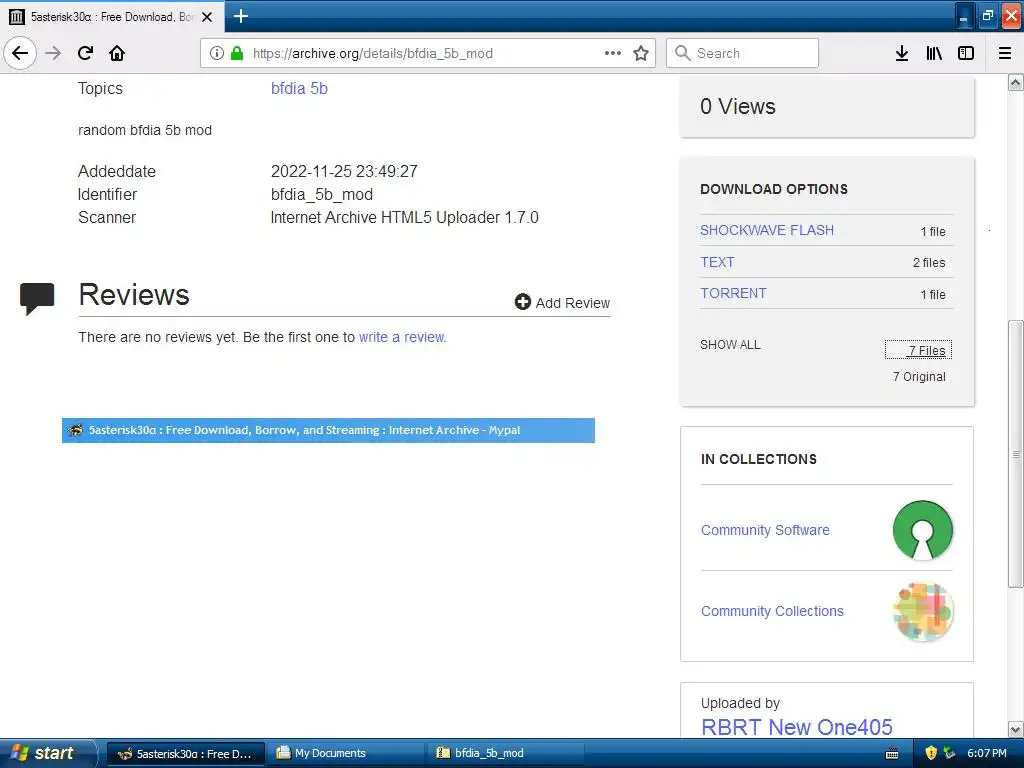Open My Documents from the taskbar
The height and width of the screenshot is (768, 1024).
pyautogui.click(x=347, y=753)
